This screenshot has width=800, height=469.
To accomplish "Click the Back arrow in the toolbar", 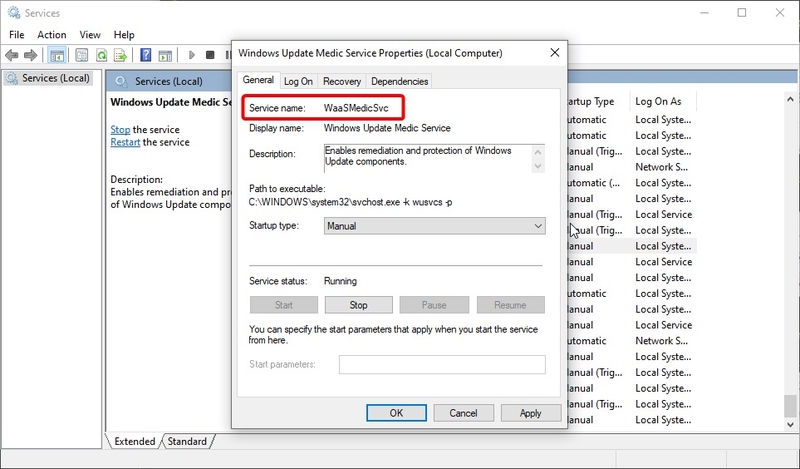I will pyautogui.click(x=13, y=55).
